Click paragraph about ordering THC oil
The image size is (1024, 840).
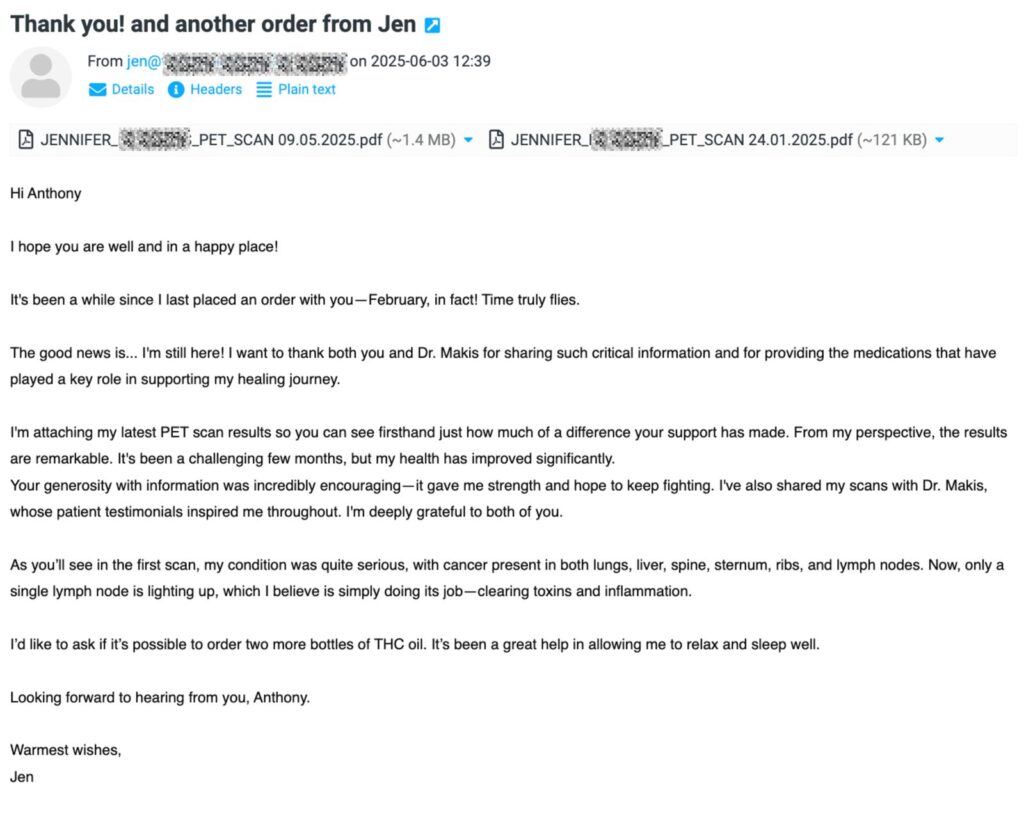(415, 645)
